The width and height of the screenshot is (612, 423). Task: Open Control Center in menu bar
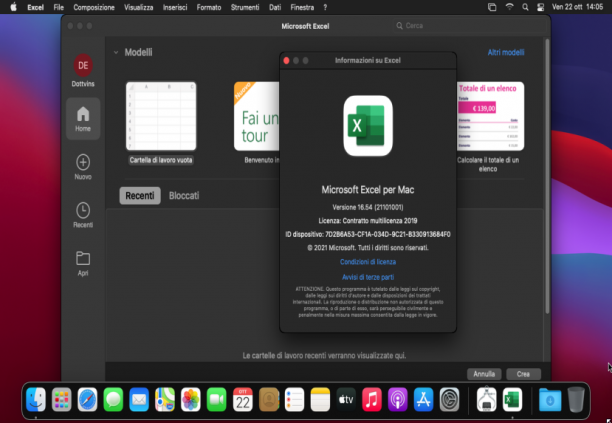[x=541, y=7]
